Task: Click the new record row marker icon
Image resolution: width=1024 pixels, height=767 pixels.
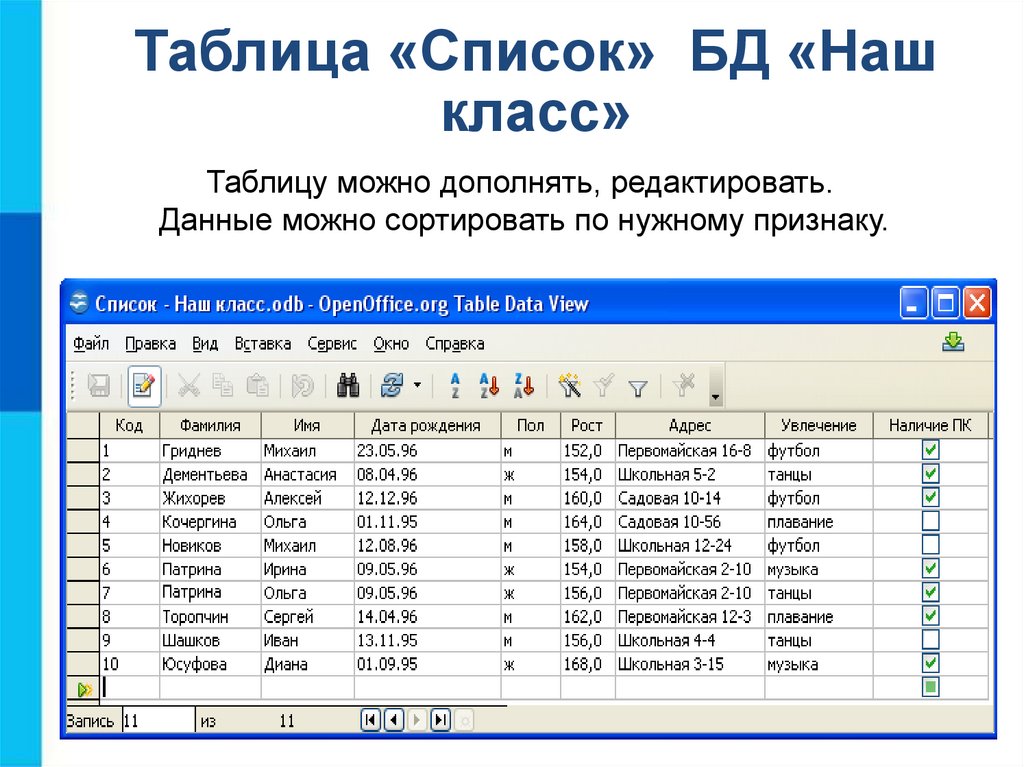Action: tap(84, 689)
